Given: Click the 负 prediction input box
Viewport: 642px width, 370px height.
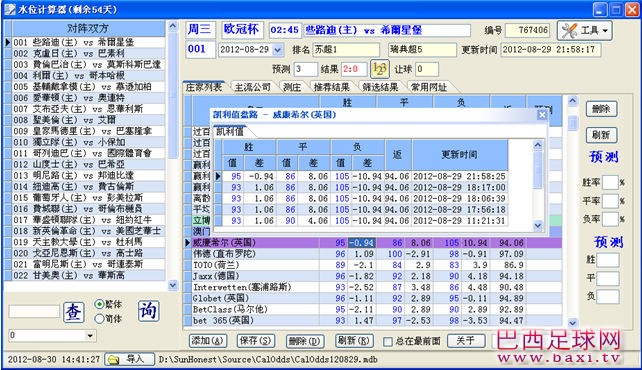Looking at the screenshot, I should coord(607,296).
